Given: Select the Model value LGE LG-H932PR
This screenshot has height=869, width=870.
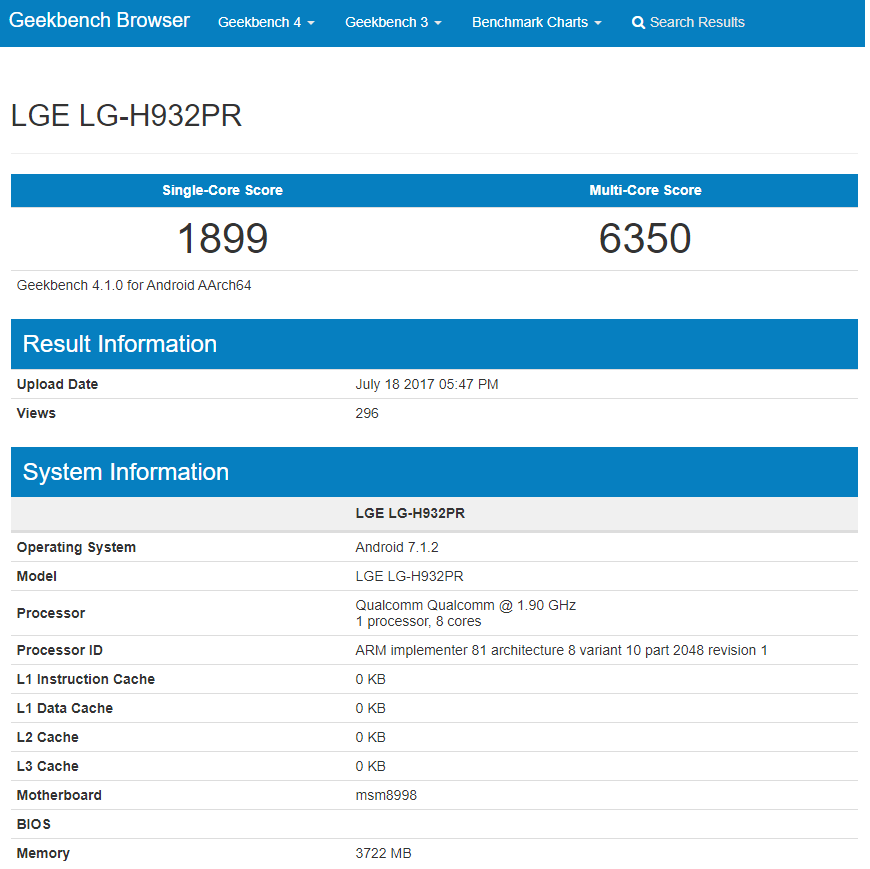Looking at the screenshot, I should (x=409, y=576).
